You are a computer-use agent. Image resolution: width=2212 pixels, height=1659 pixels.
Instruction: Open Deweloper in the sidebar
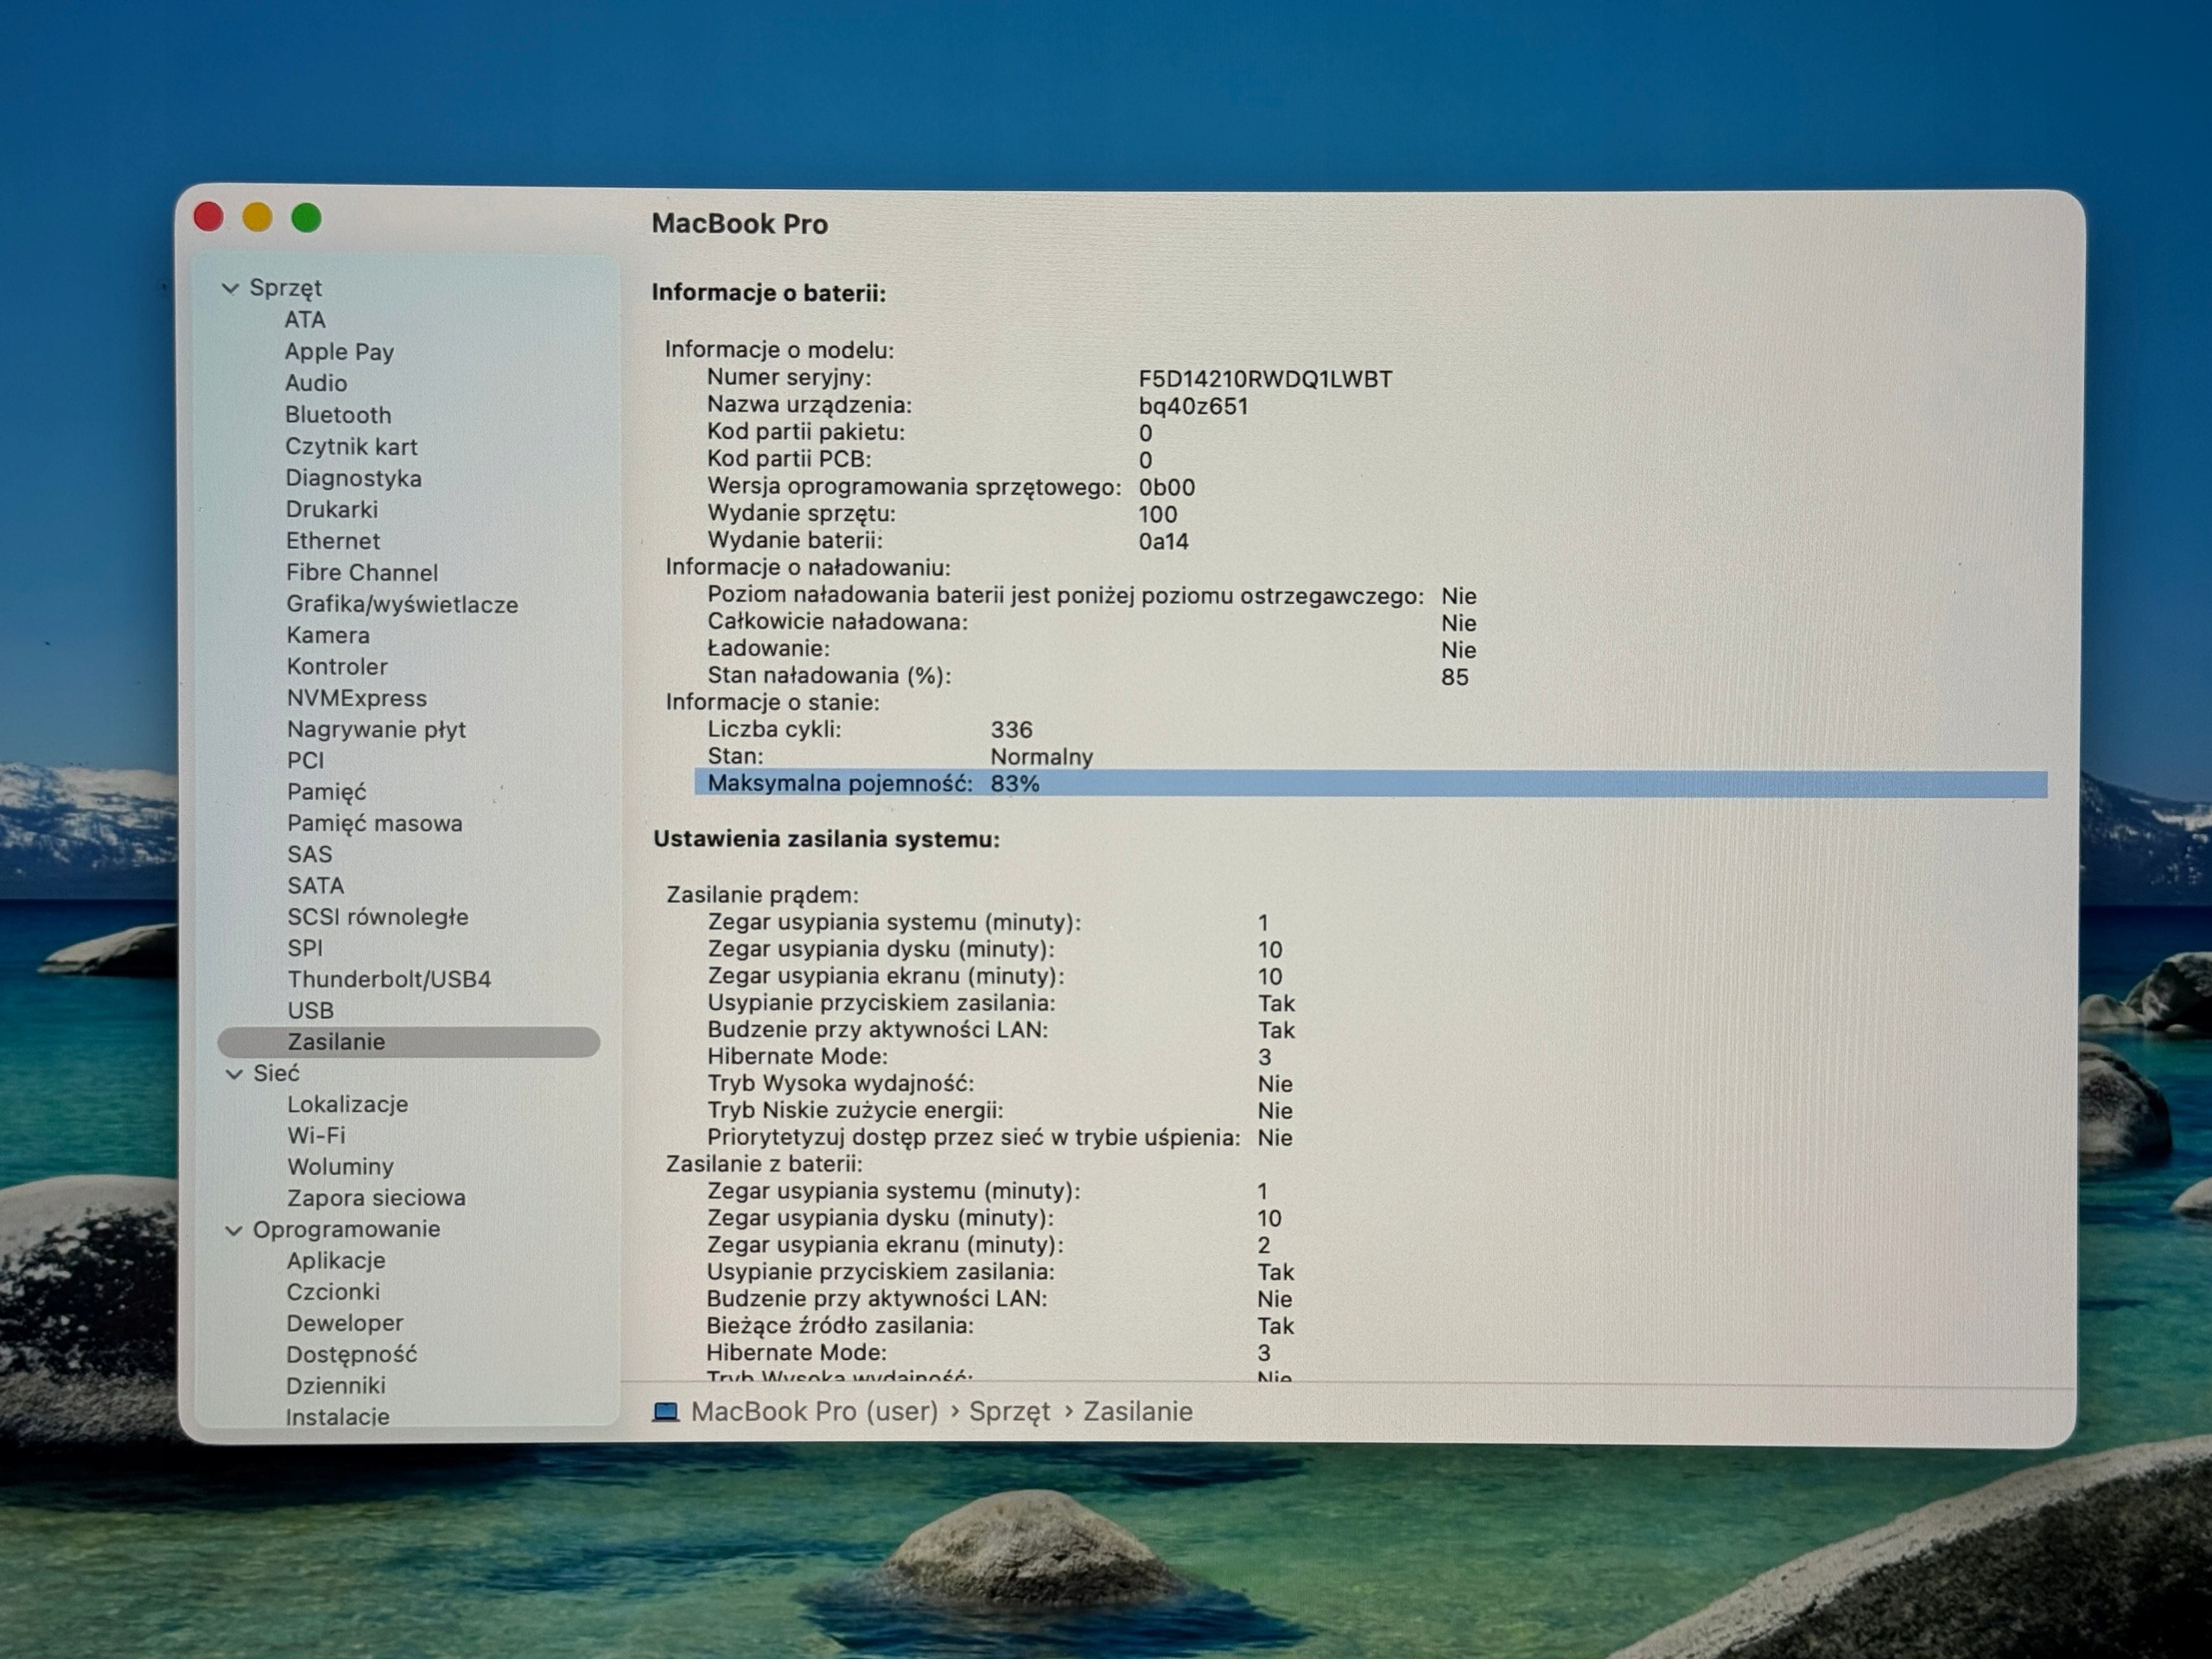click(345, 1323)
